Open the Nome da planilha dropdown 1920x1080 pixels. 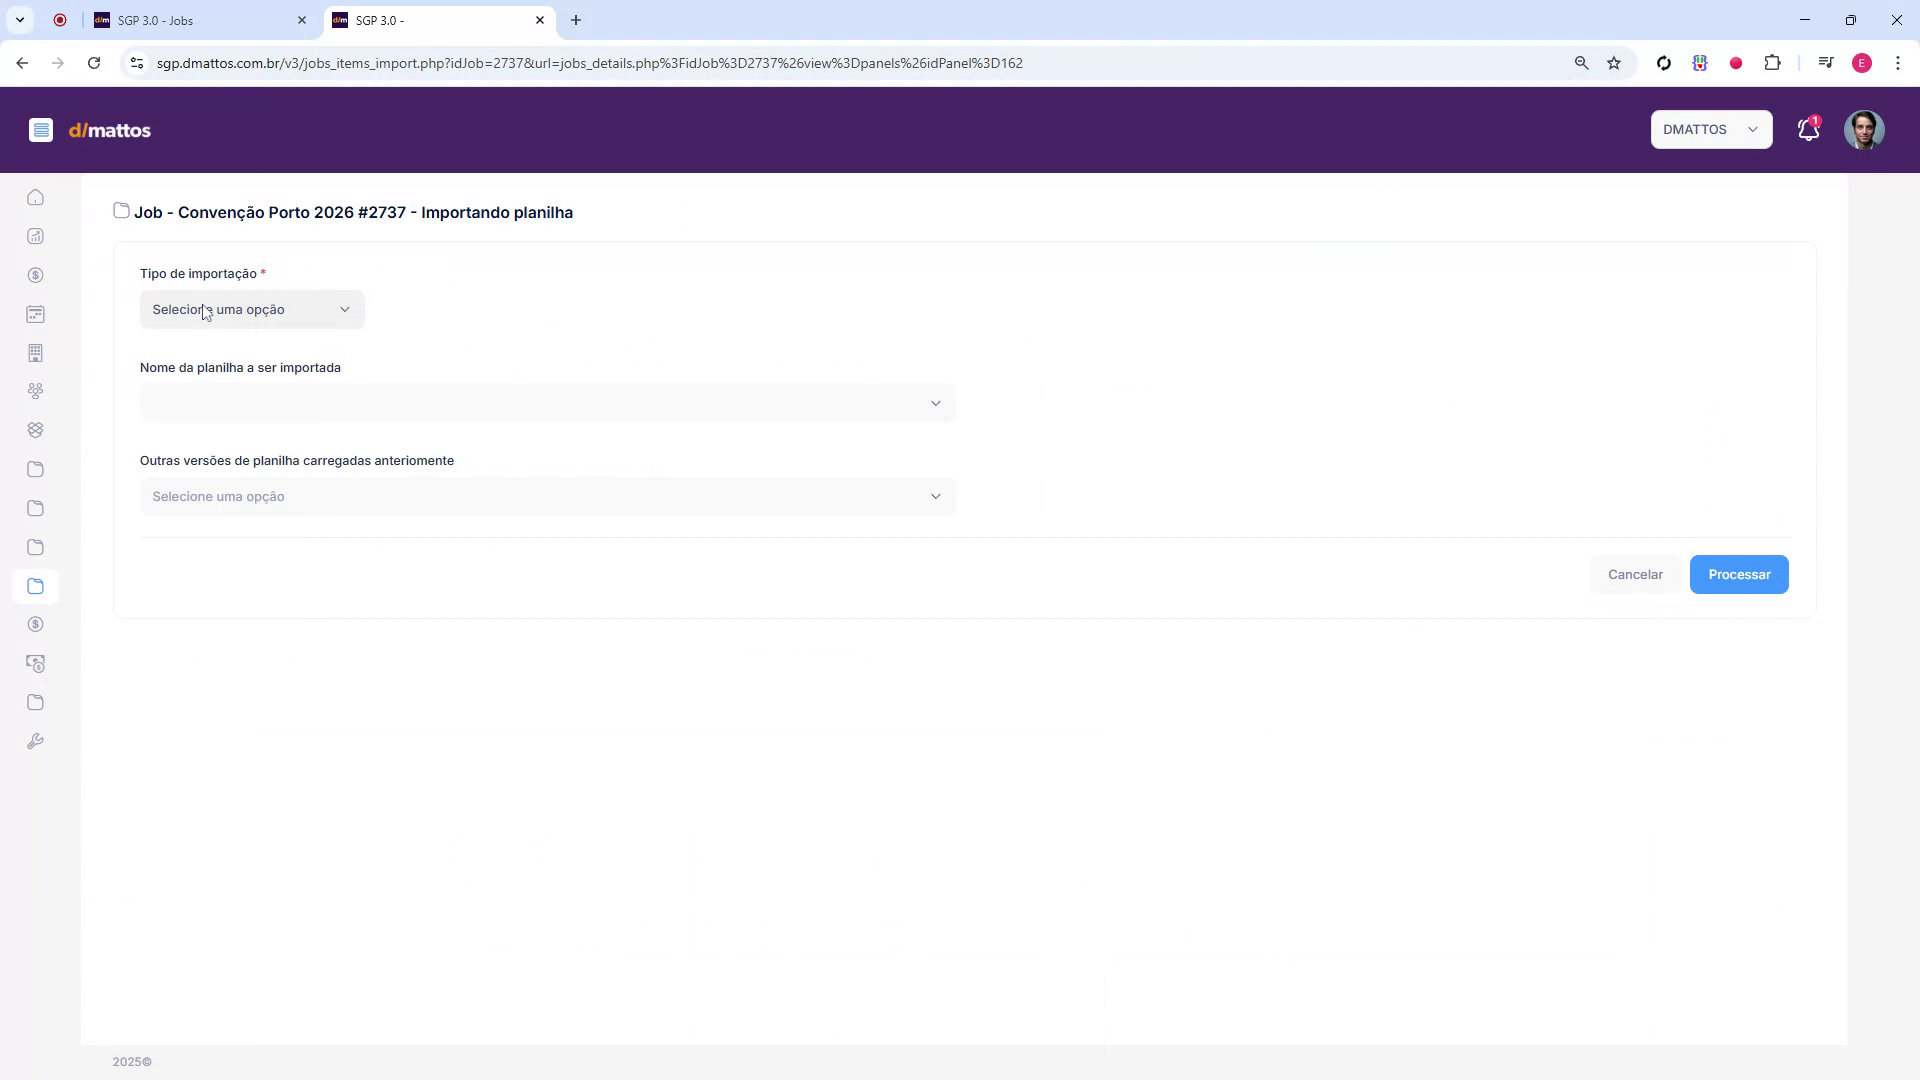pyautogui.click(x=546, y=402)
